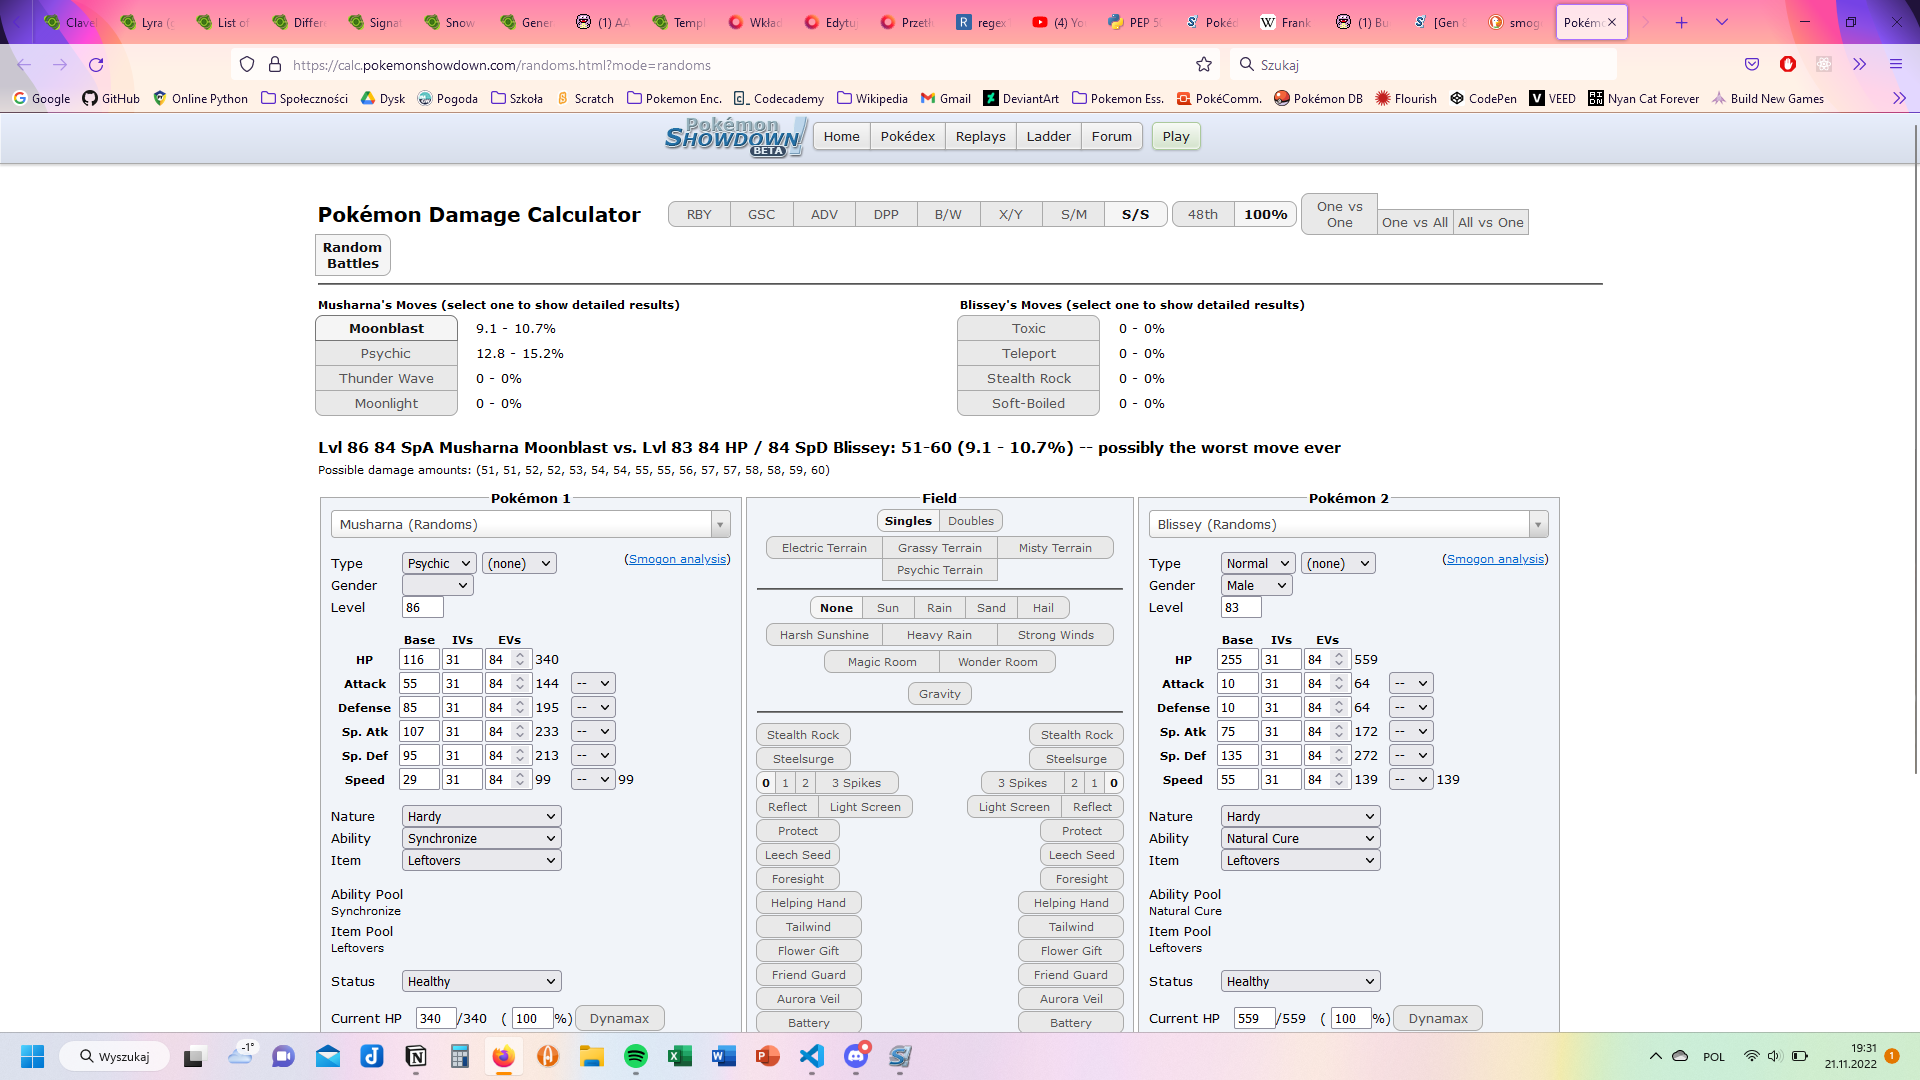
Task: Open PowerPoint from the taskbar
Action: [768, 1056]
